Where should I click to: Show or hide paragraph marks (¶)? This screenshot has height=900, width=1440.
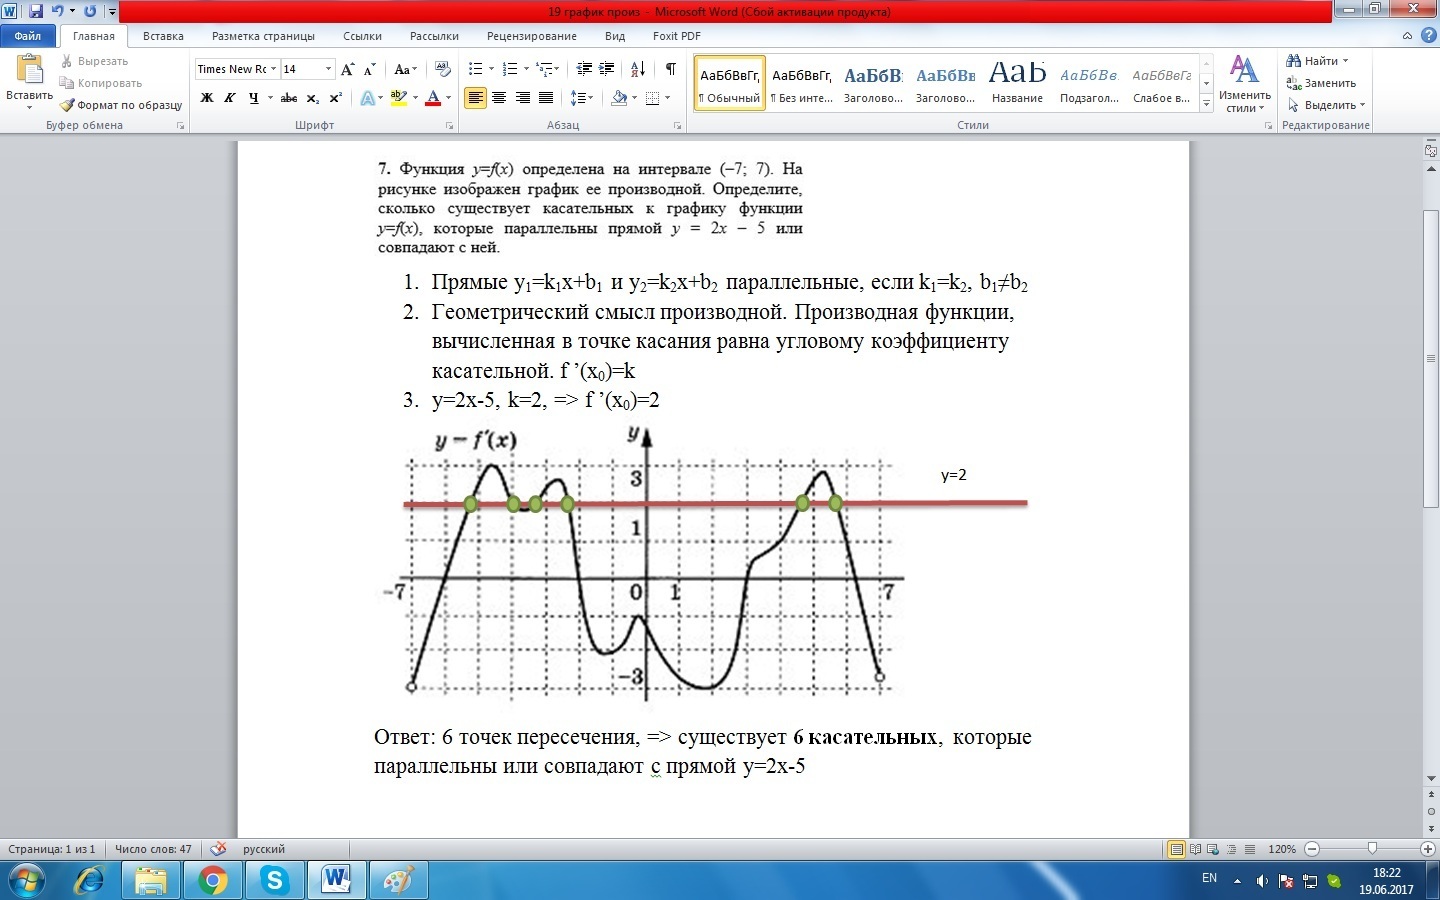671,69
